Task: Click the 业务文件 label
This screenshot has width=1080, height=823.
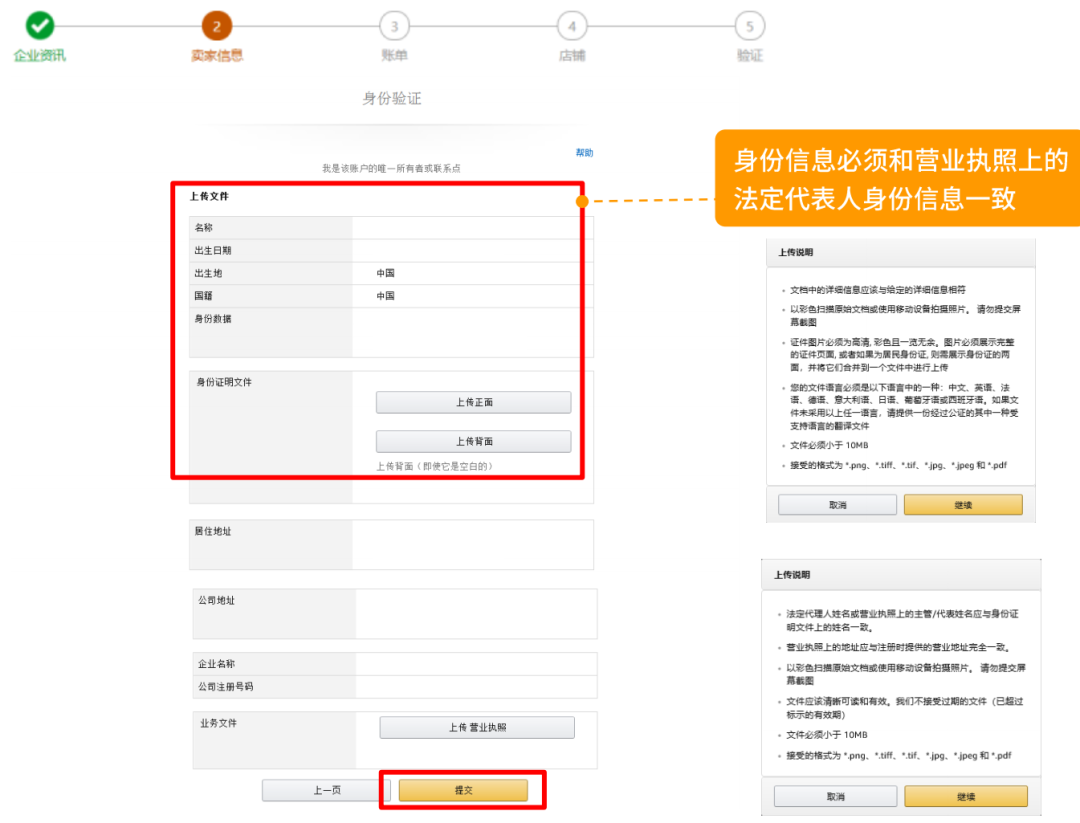Action: (218, 723)
